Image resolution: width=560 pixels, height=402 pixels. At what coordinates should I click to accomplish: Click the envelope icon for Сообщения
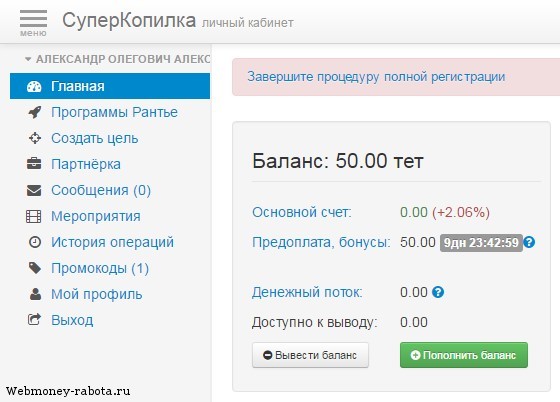(34, 190)
